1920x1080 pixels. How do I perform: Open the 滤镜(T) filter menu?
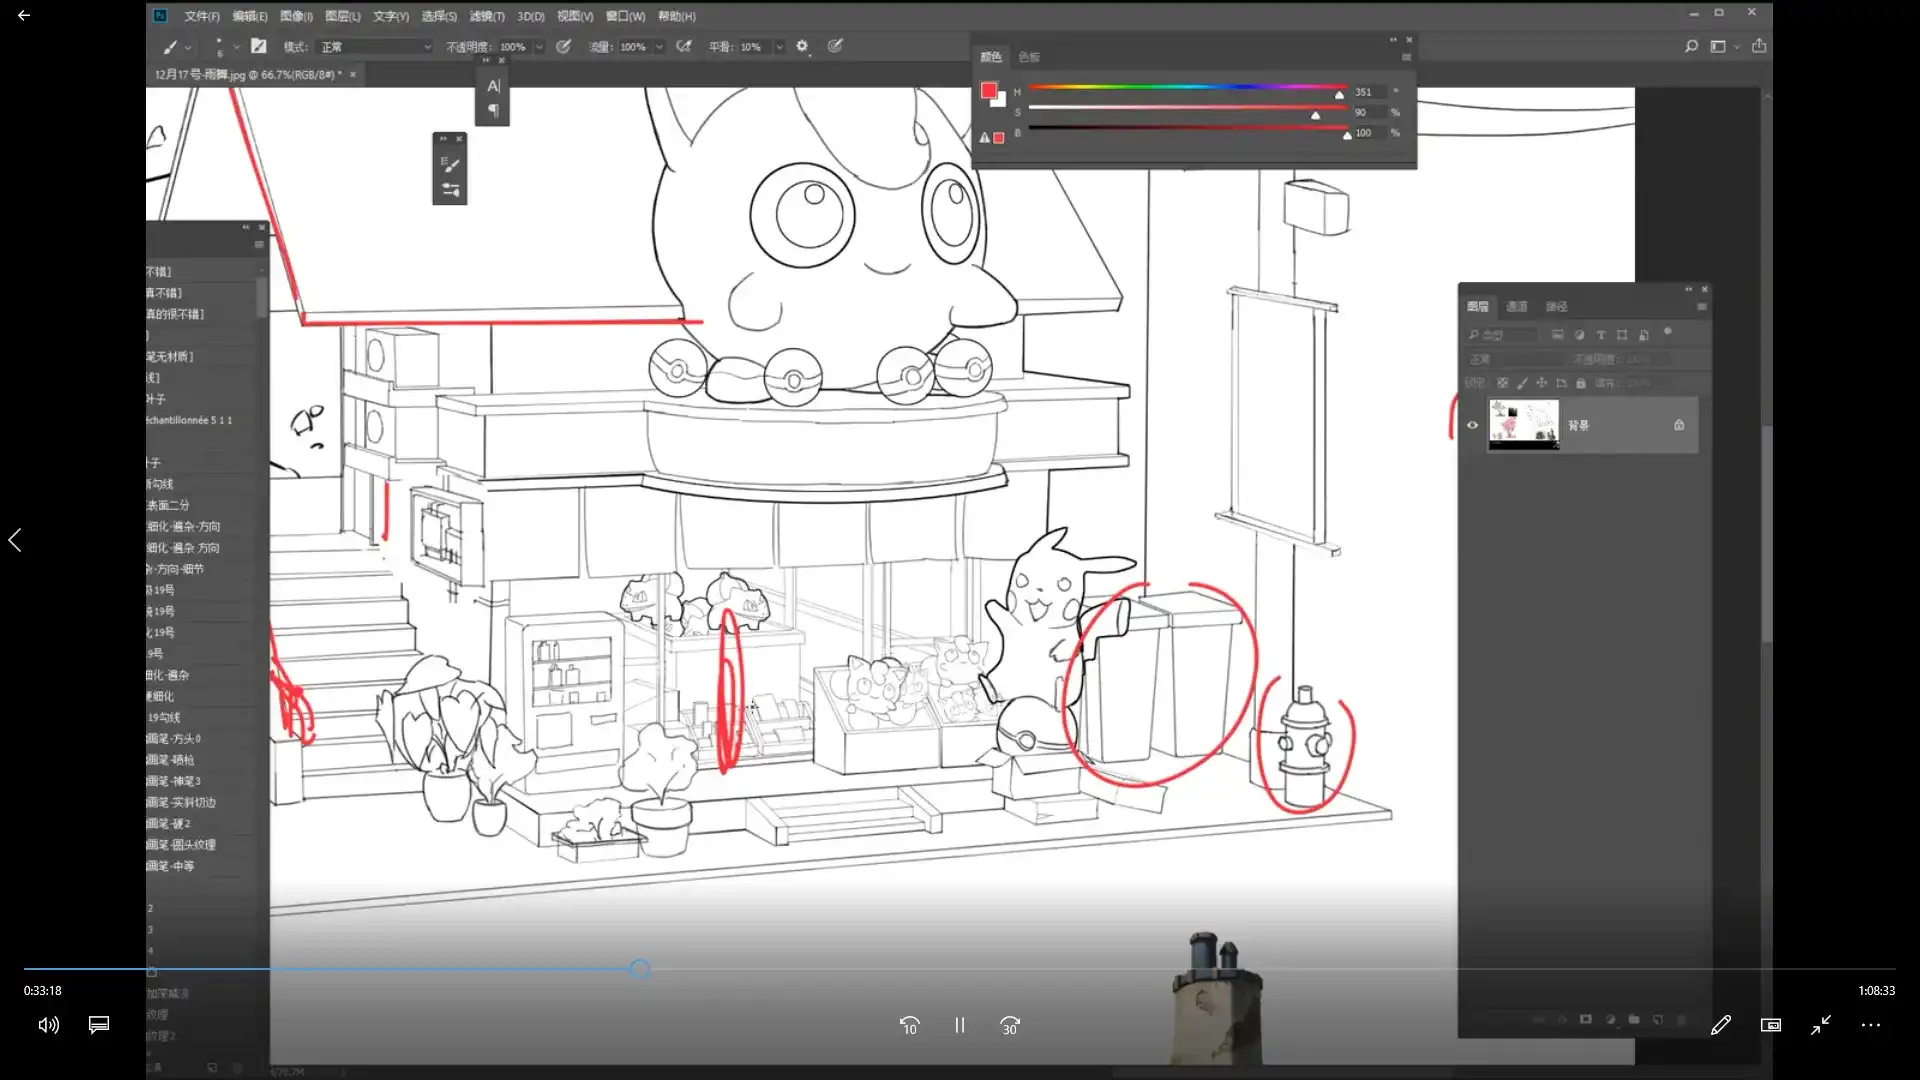pyautogui.click(x=487, y=16)
